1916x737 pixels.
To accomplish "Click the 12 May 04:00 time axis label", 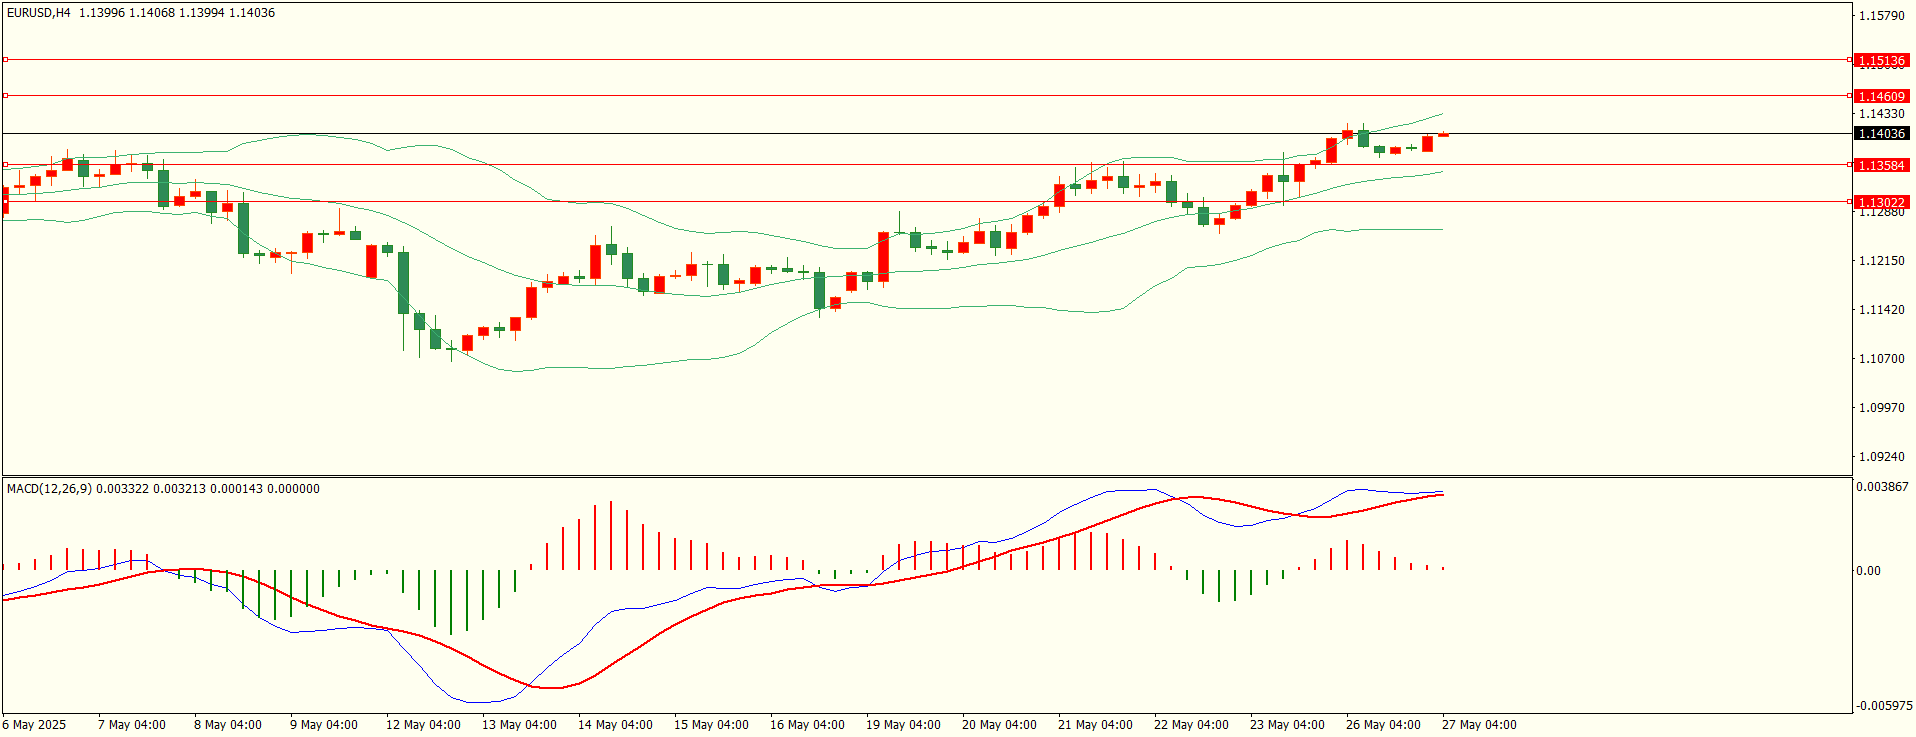I will tap(423, 725).
